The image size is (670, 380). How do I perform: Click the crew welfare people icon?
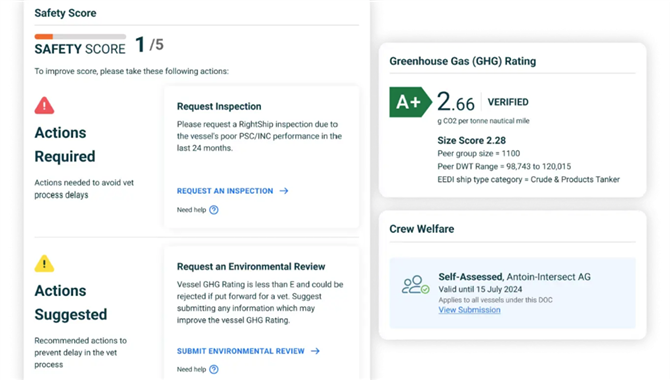tap(415, 285)
